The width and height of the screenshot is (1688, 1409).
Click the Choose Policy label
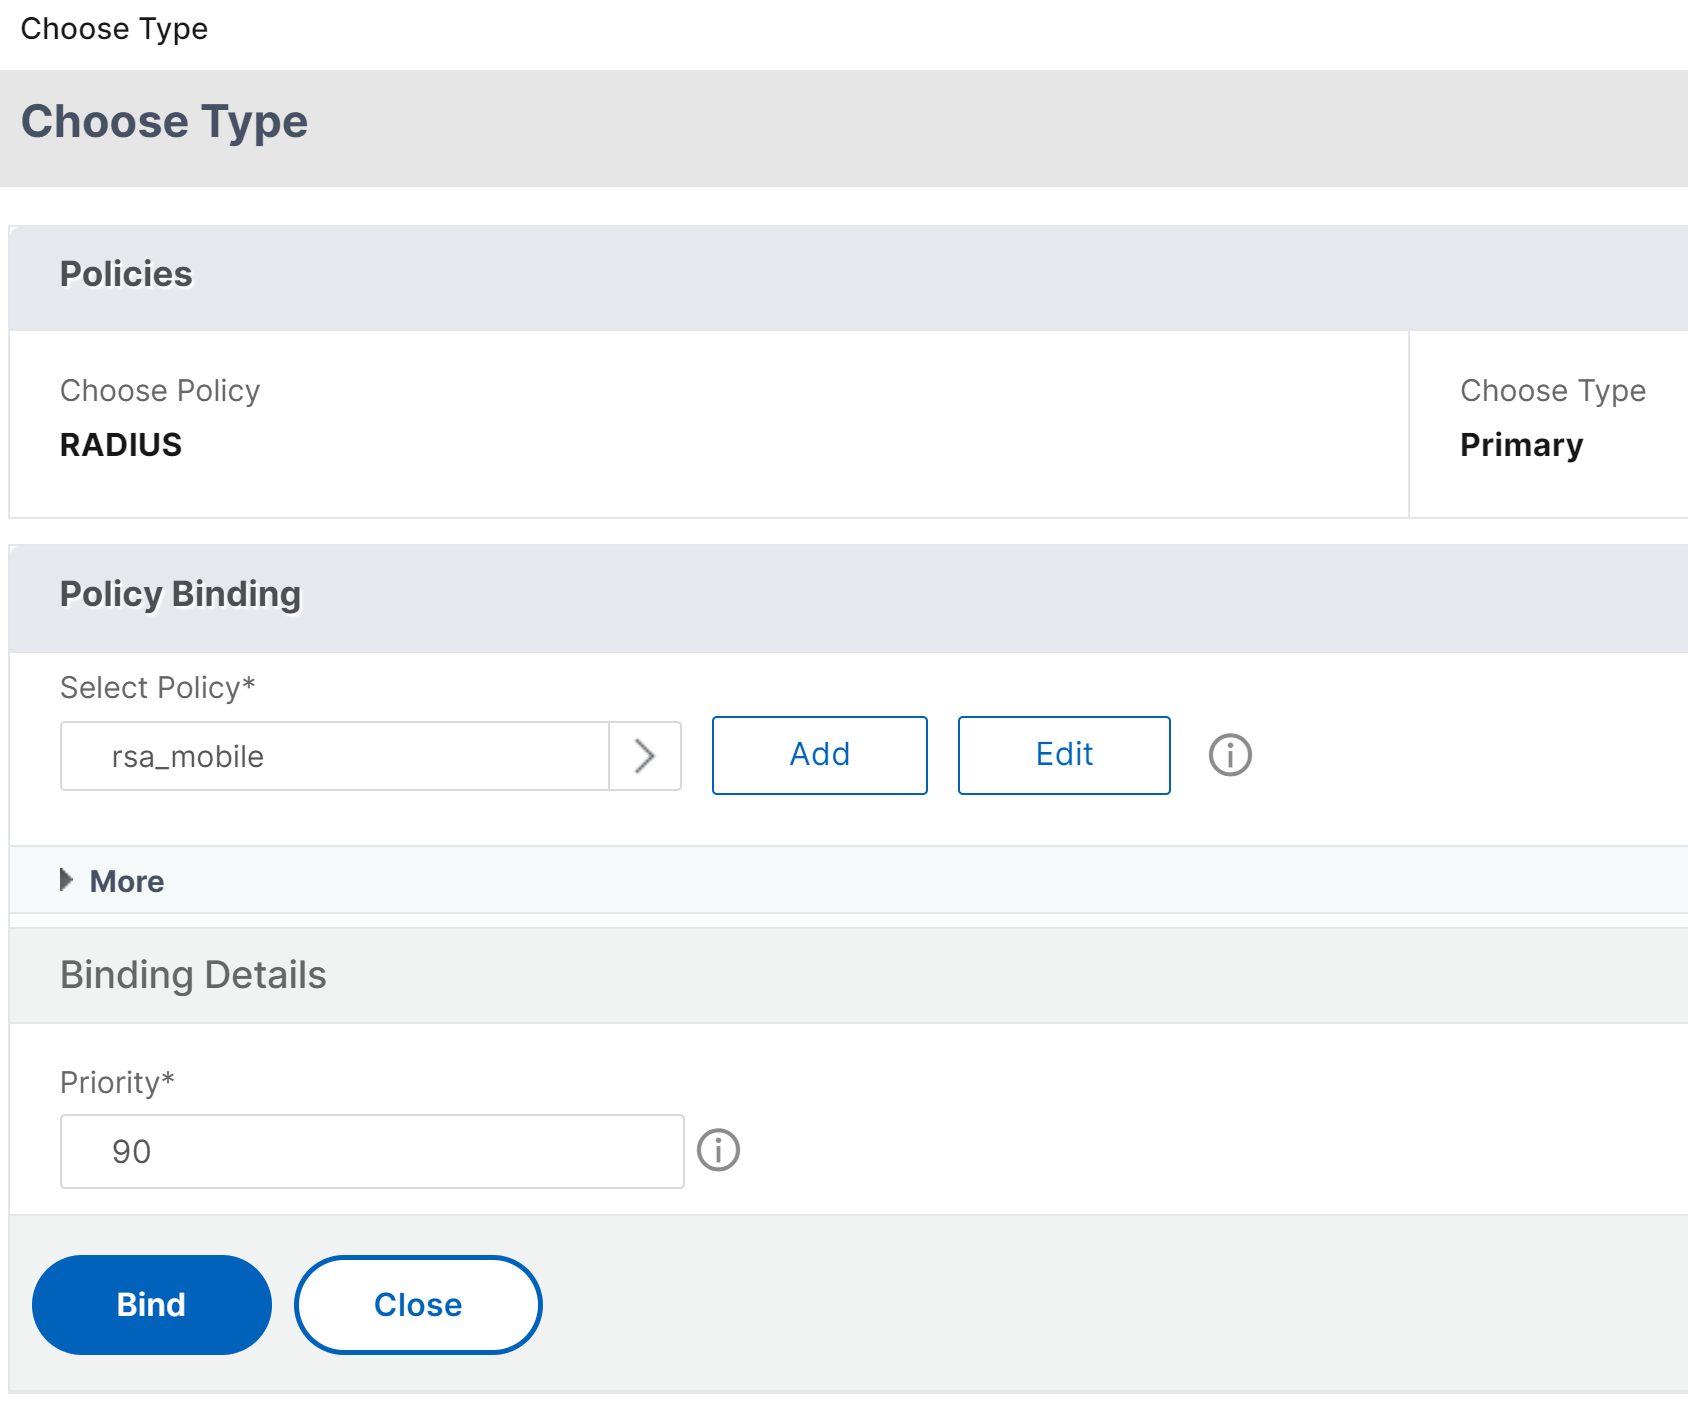[160, 391]
